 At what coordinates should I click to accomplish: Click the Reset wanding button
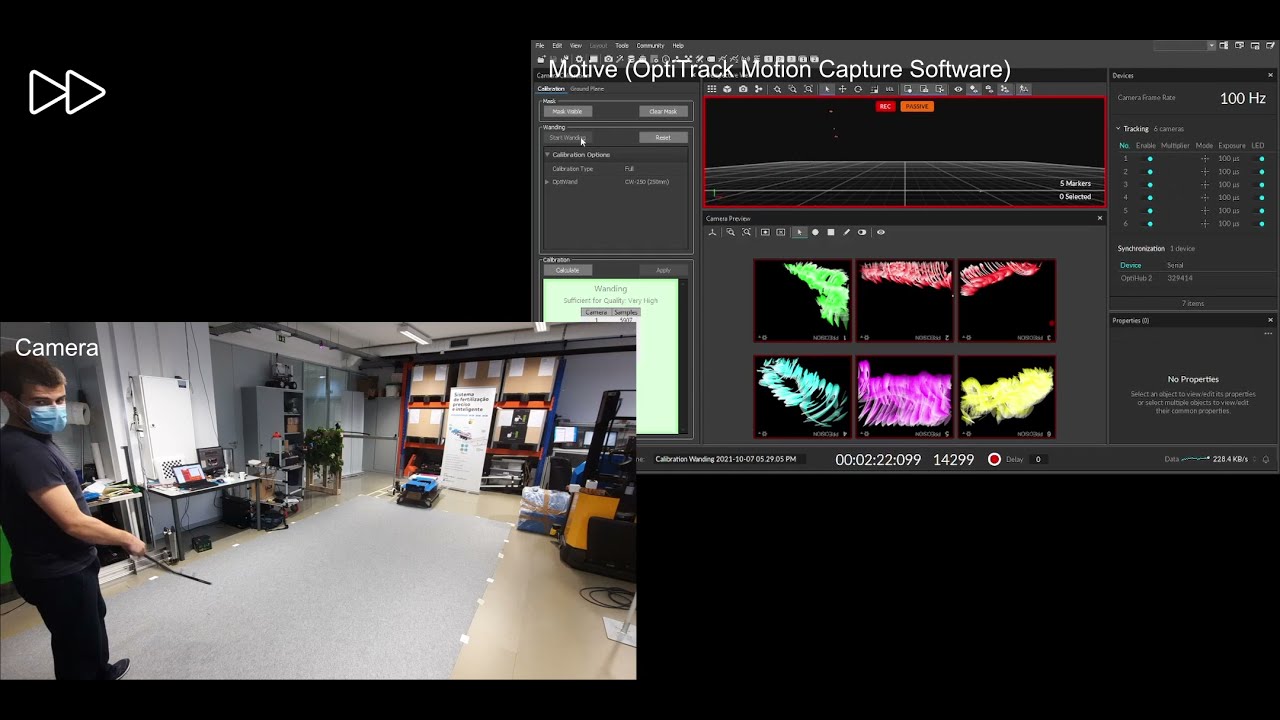click(x=663, y=138)
